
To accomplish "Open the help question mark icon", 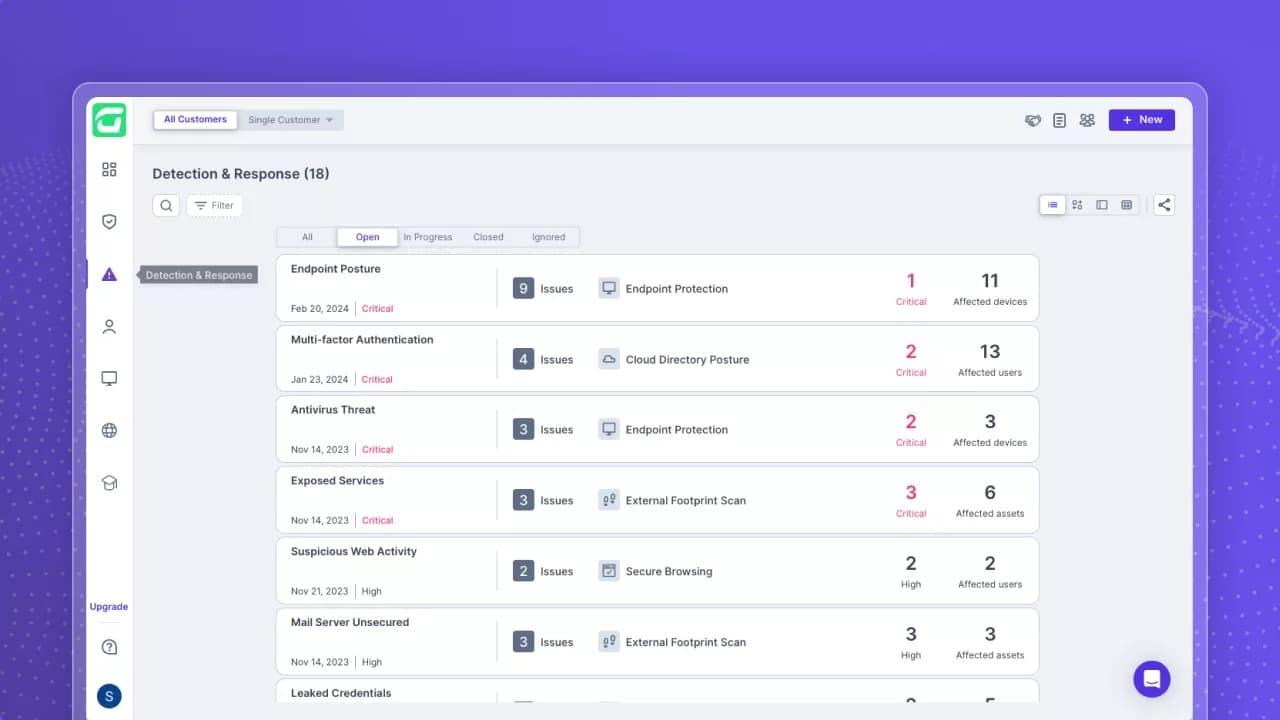I will pos(109,647).
